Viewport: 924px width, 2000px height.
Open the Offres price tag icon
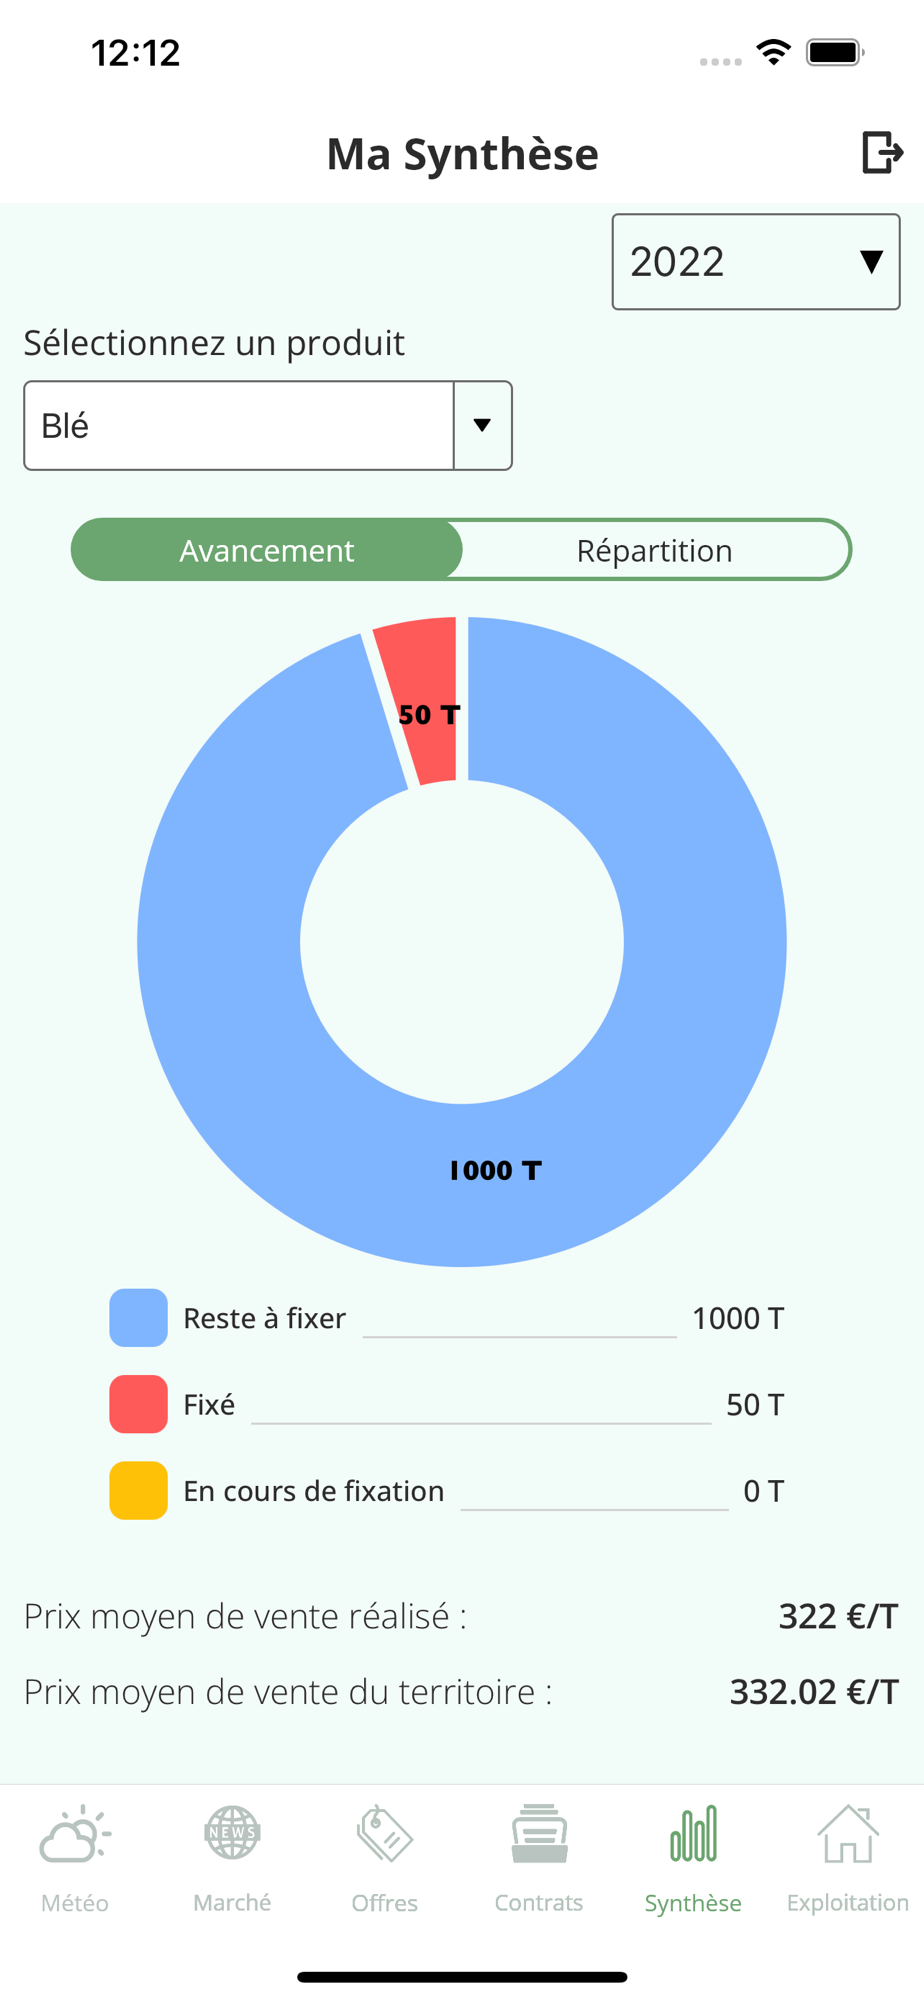385,1834
